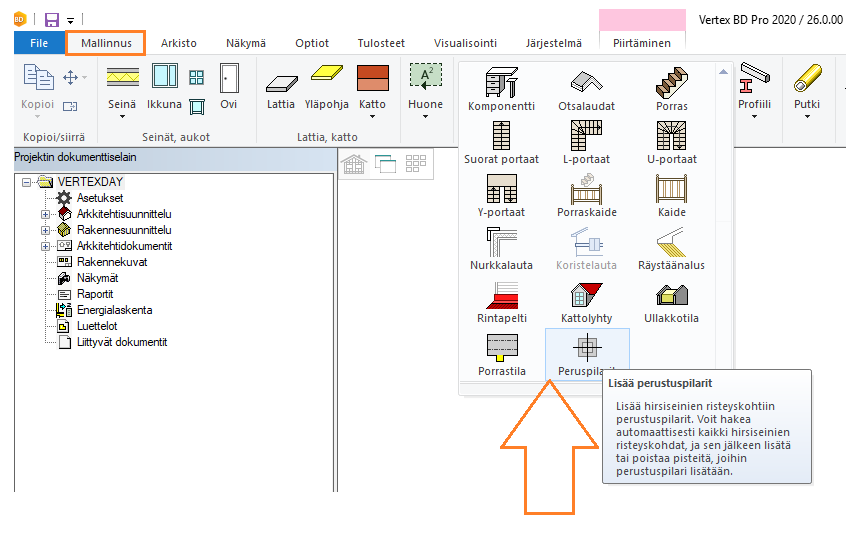Add Peruspilarit foundation pillars

(x=587, y=353)
